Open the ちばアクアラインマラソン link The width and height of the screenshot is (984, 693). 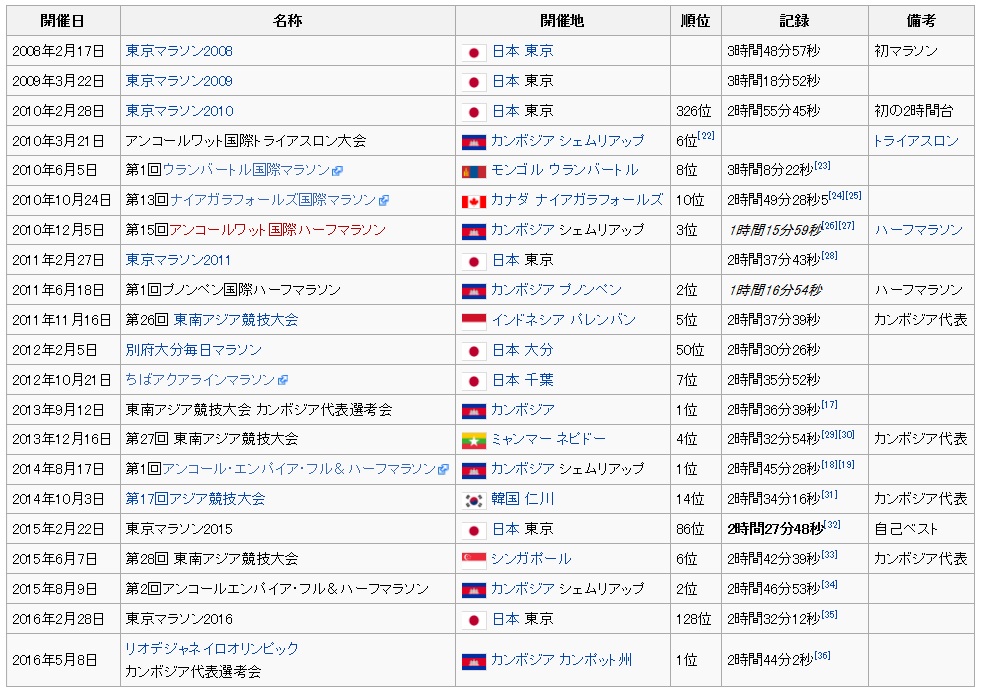coord(201,380)
